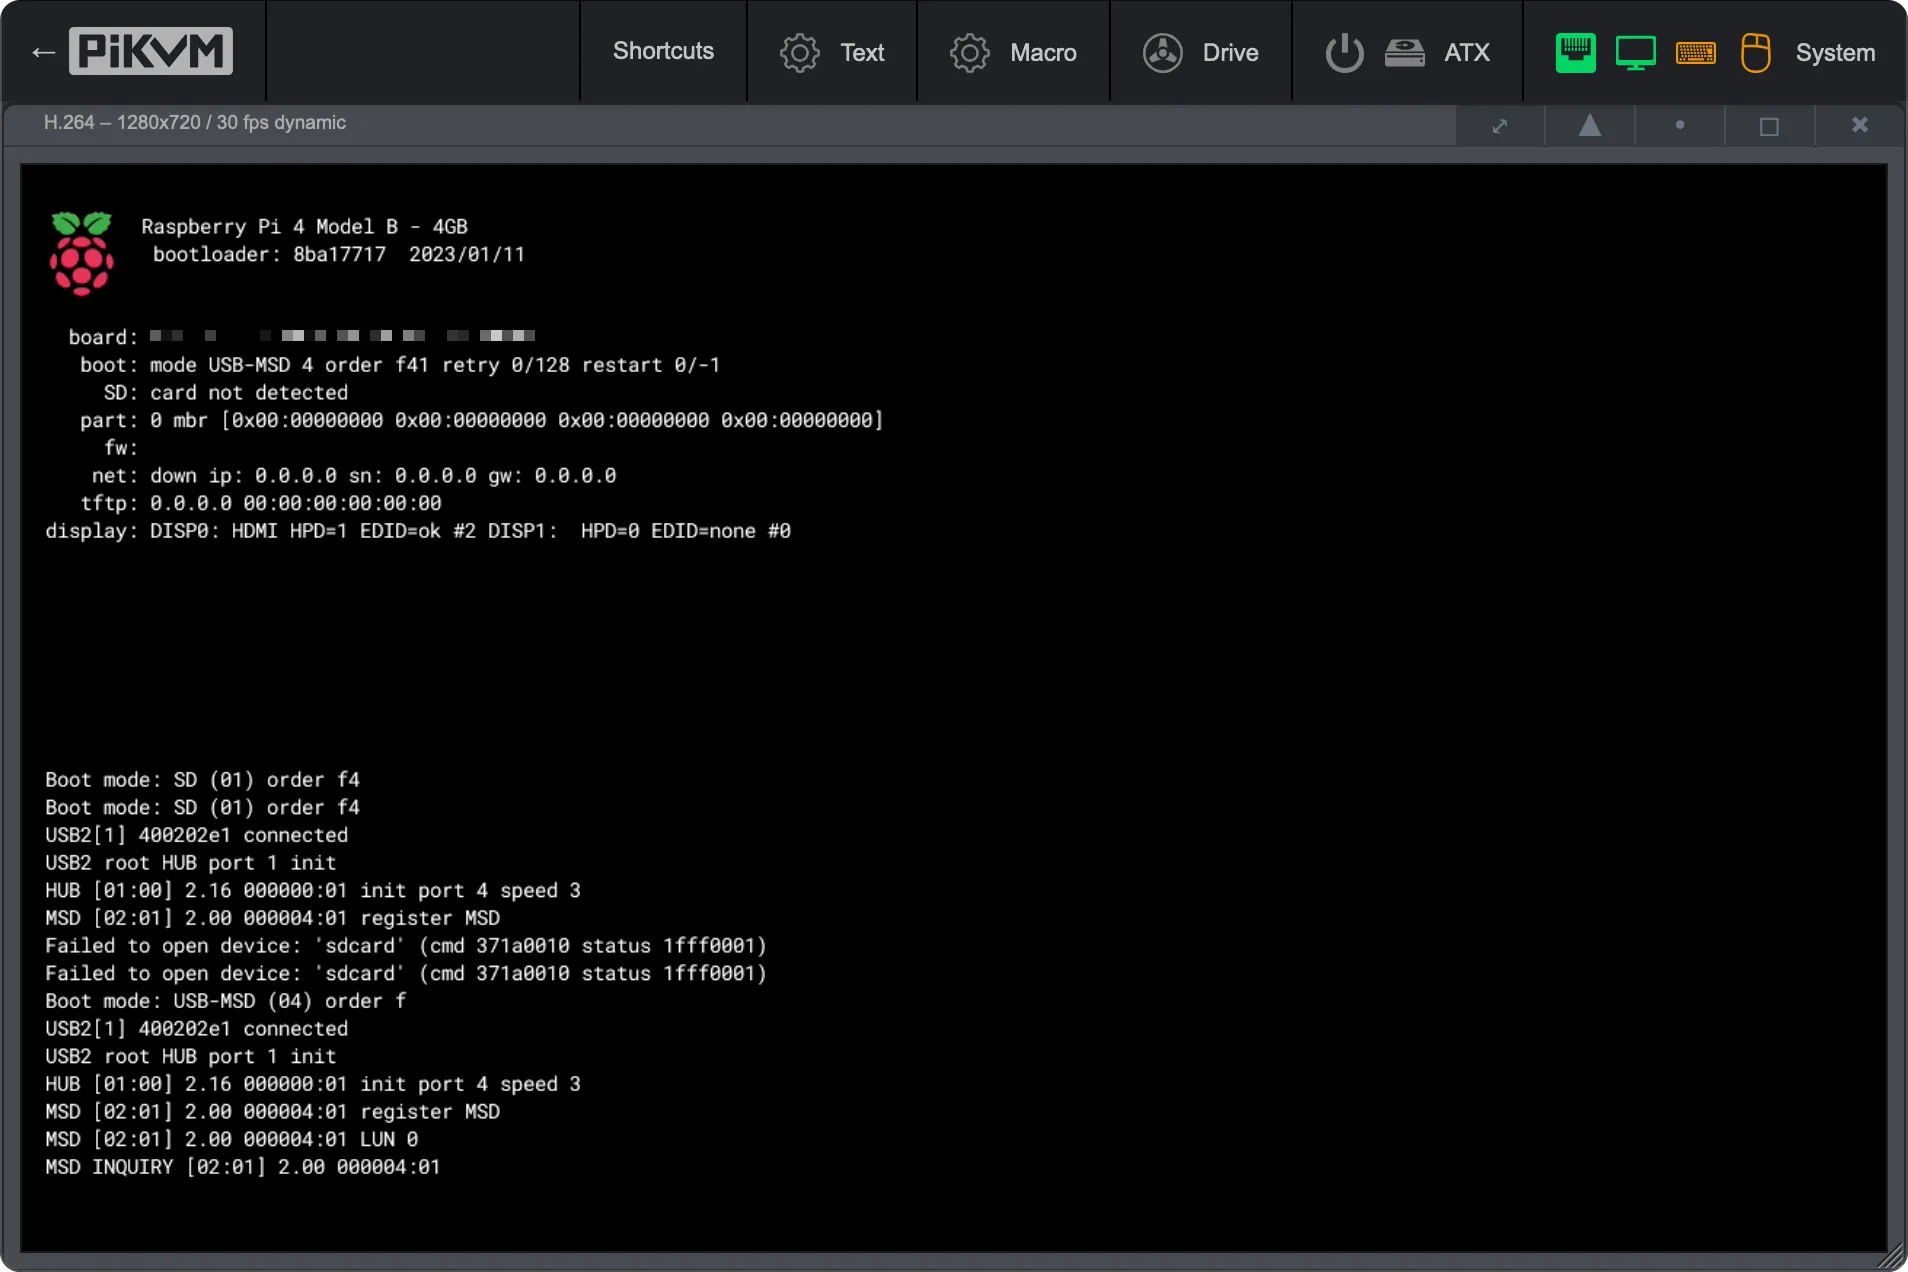The image size is (1908, 1272).
Task: Click the PiKVM logo
Action: (x=150, y=51)
